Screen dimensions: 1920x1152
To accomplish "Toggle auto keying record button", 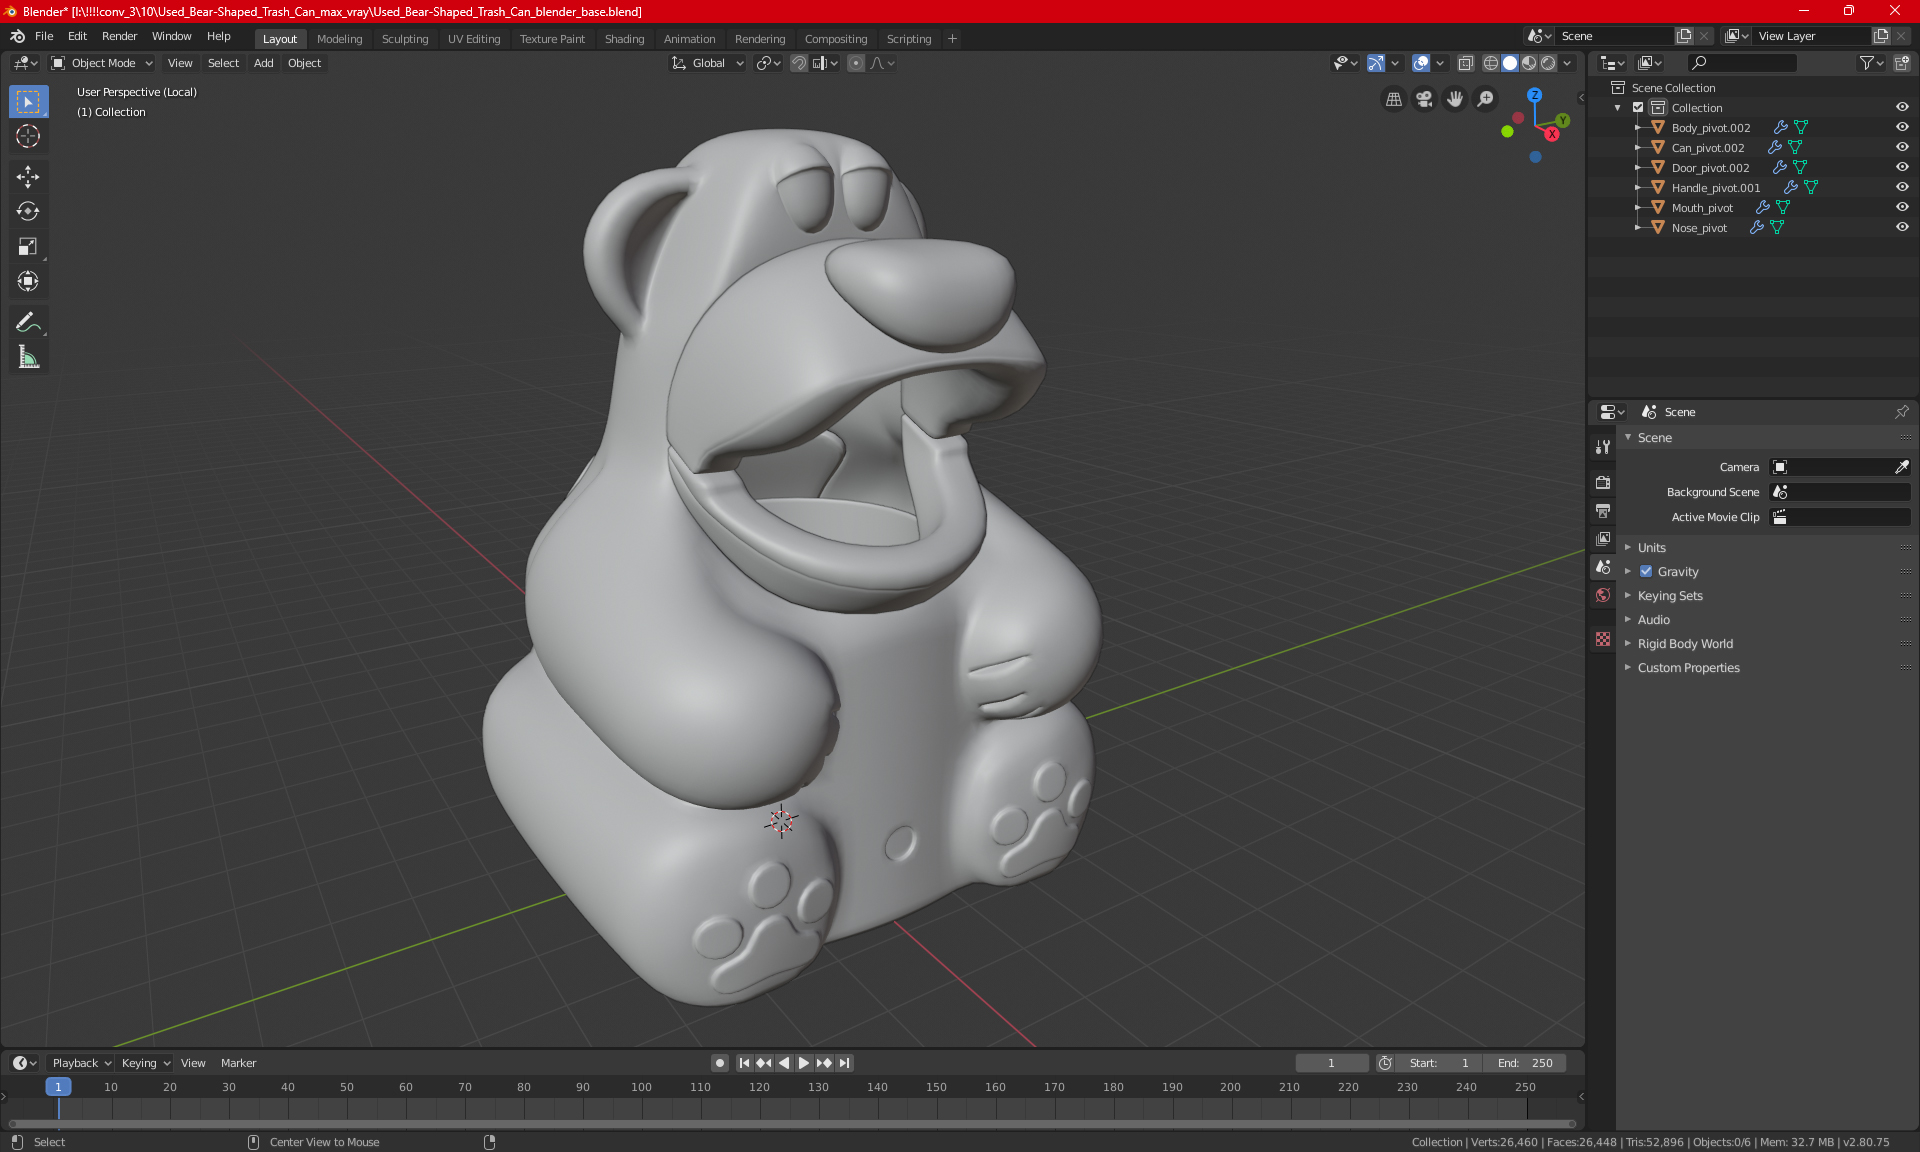I will [719, 1063].
